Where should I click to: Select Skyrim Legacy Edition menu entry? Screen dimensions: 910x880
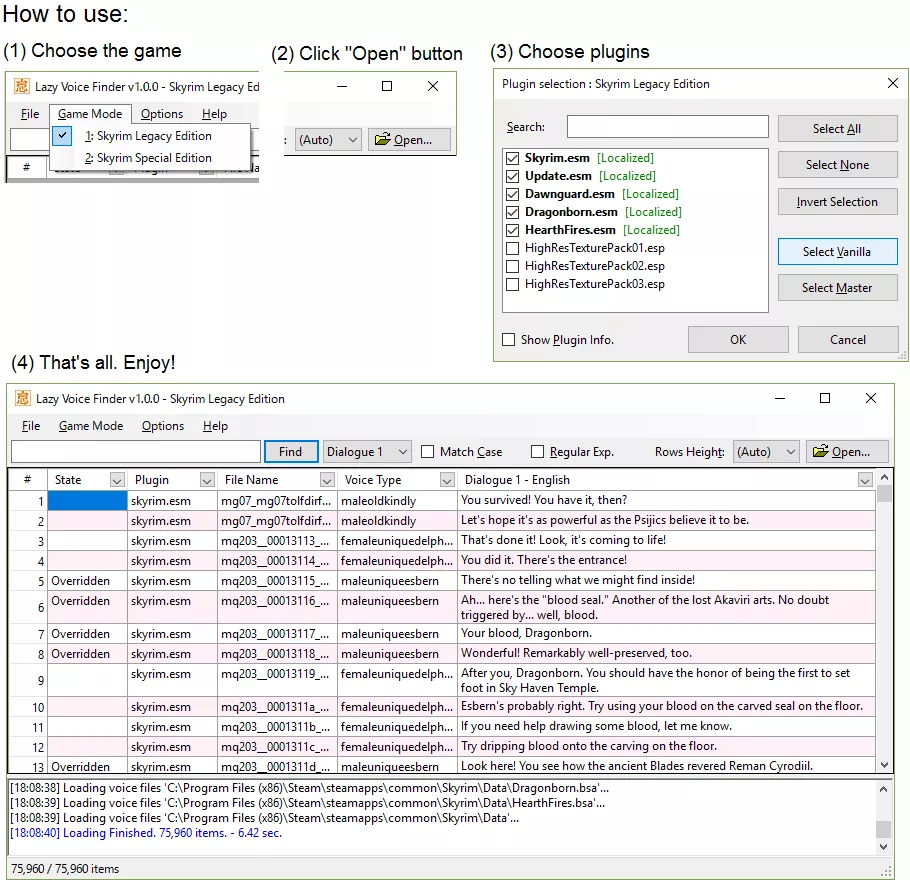[x=150, y=136]
